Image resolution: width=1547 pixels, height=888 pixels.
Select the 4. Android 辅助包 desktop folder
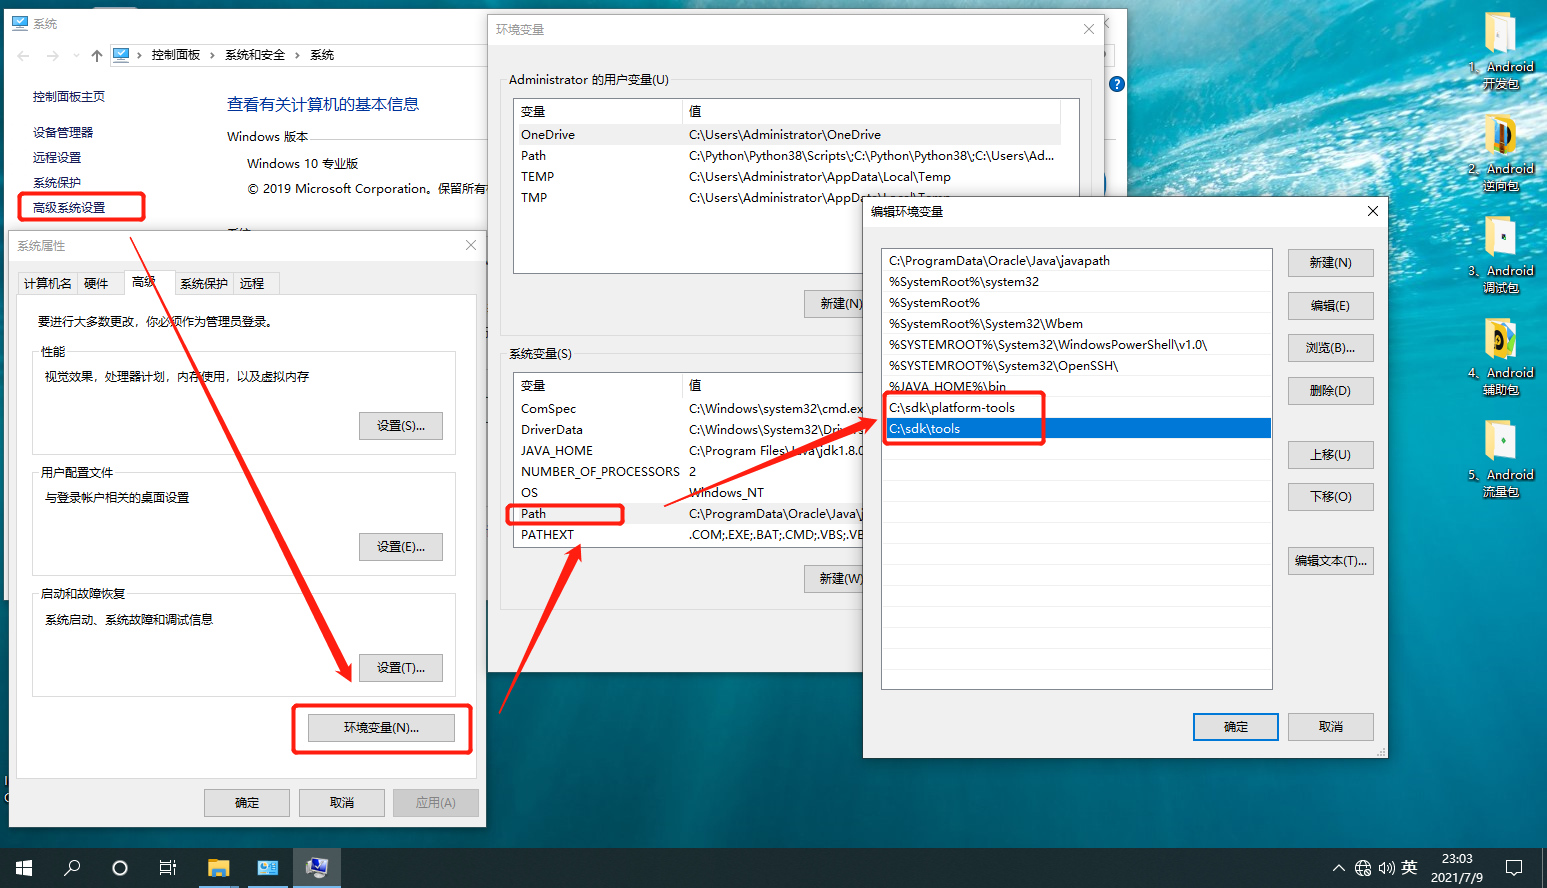(x=1501, y=356)
